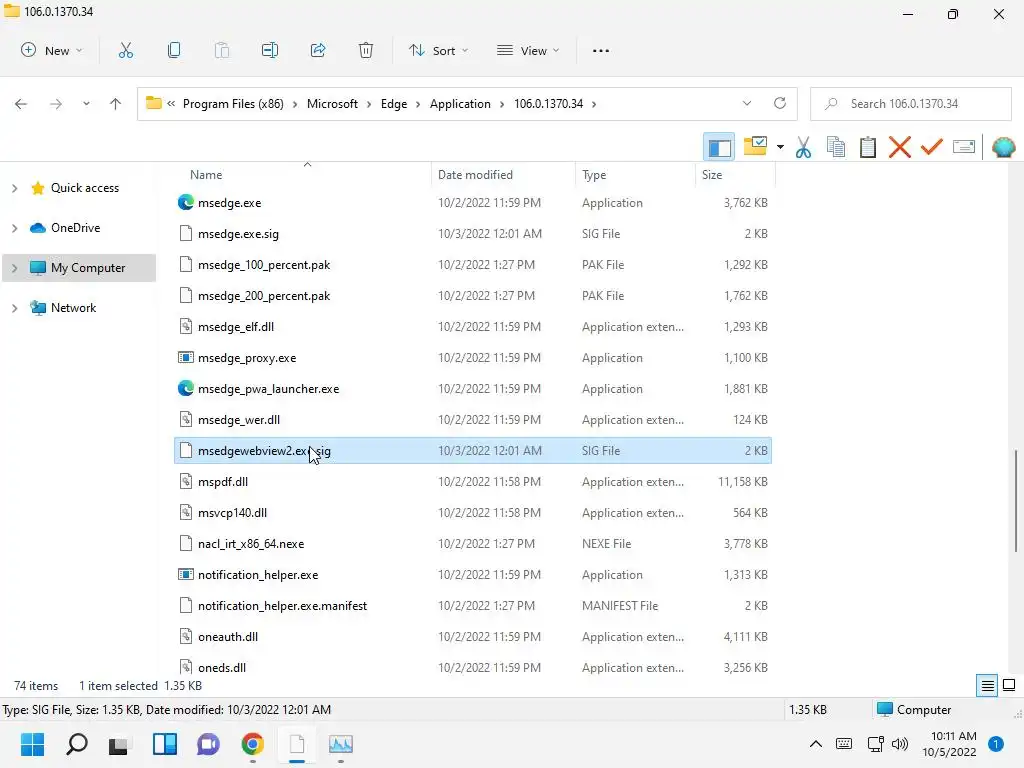
Task: Expand Network tree node
Action: coord(14,308)
